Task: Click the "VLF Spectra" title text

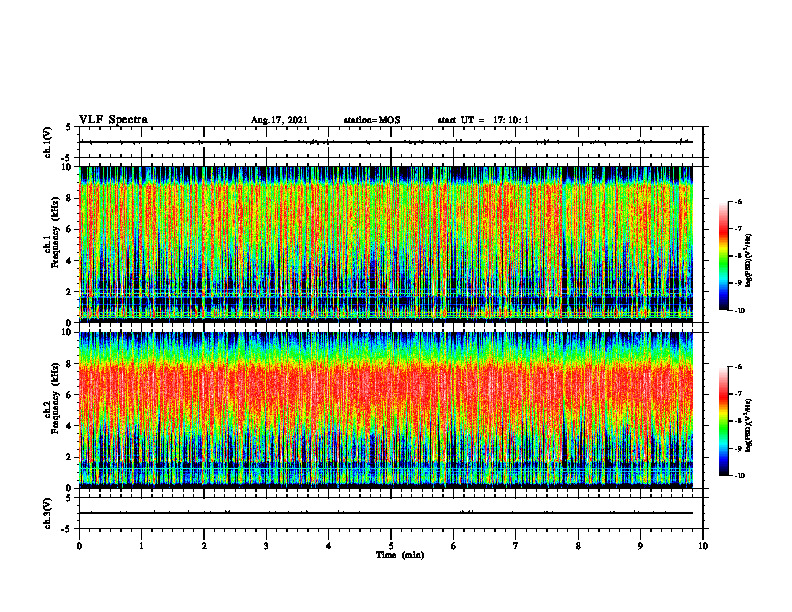Action: (113, 120)
